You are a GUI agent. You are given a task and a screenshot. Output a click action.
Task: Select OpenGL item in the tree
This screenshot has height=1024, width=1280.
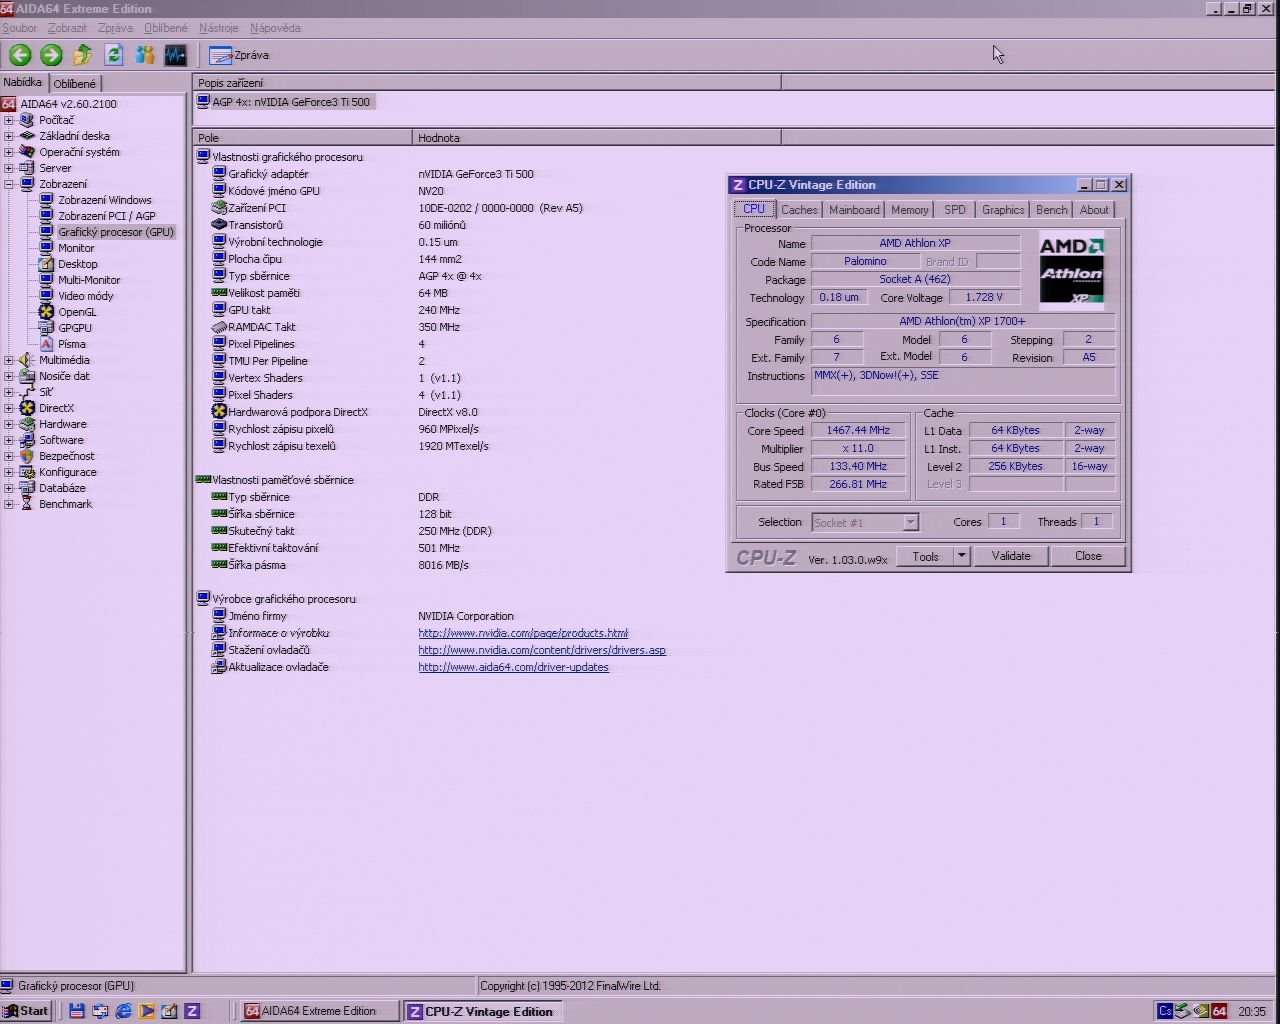[x=77, y=312]
